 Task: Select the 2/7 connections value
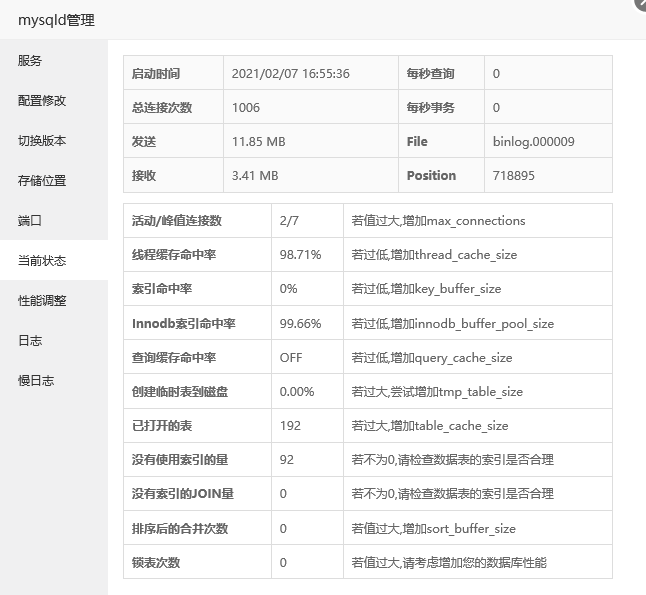tap(289, 221)
